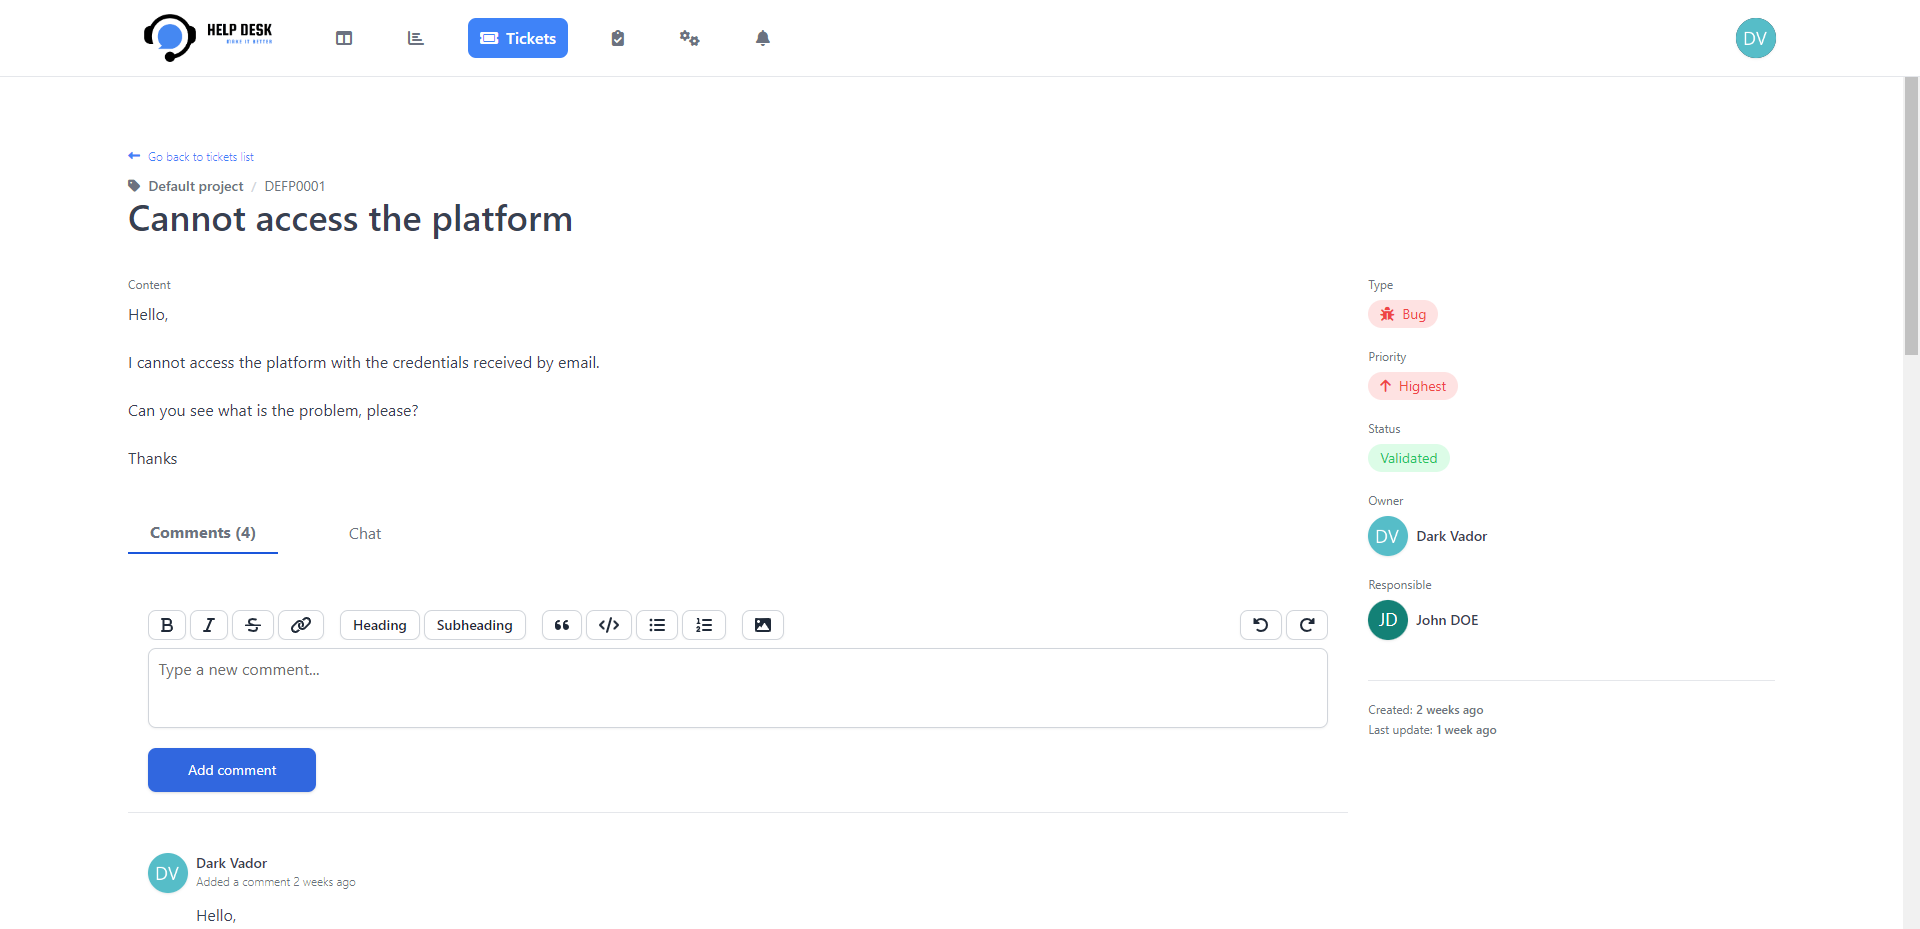
Task: Select the ticket code DEFP0001
Action: click(x=295, y=186)
